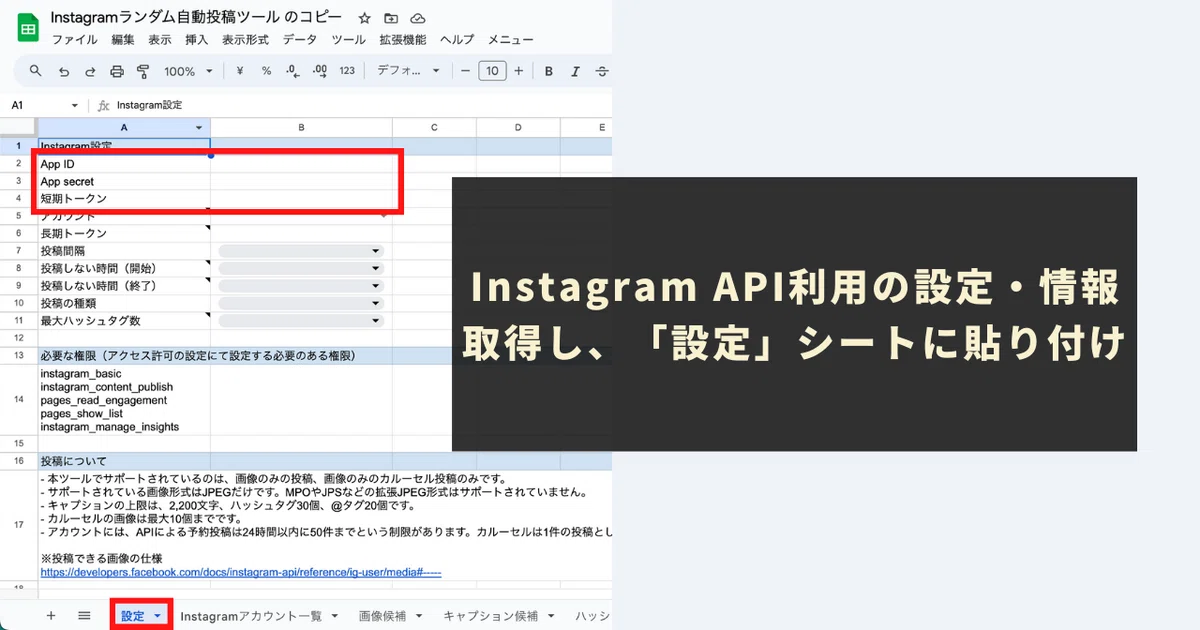This screenshot has height=630, width=1200.
Task: Open the 投稿間隔 dropdown chip
Action: click(x=301, y=251)
